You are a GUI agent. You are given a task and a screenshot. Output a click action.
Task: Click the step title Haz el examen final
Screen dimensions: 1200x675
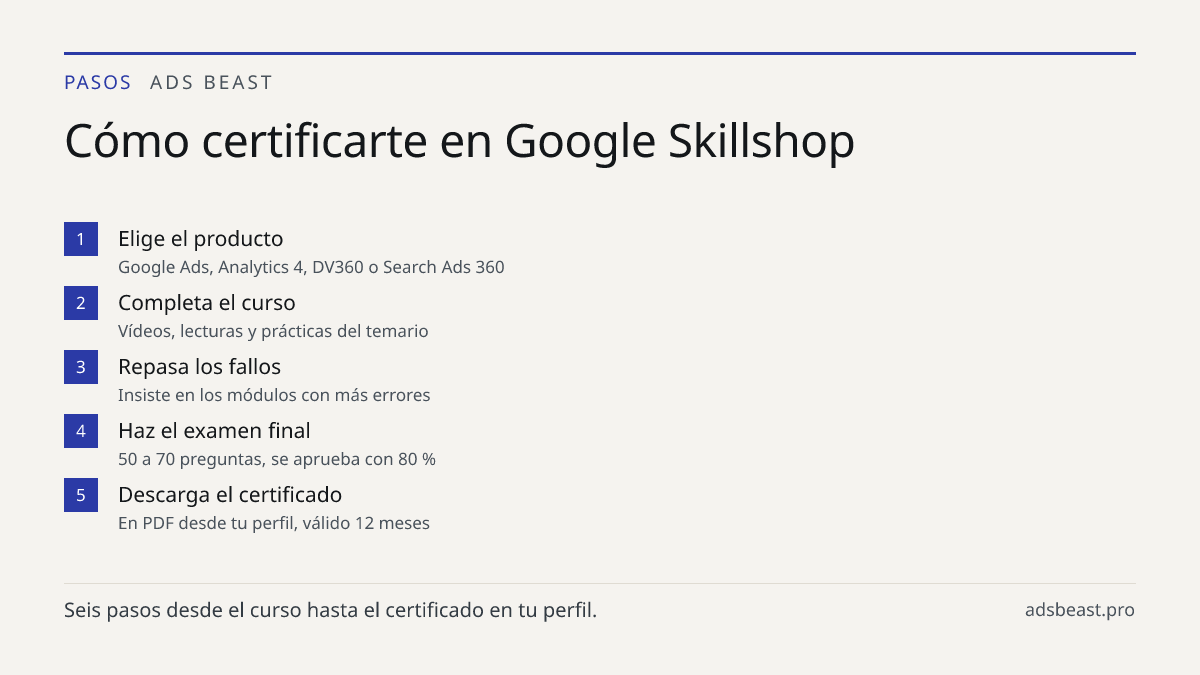coord(214,431)
